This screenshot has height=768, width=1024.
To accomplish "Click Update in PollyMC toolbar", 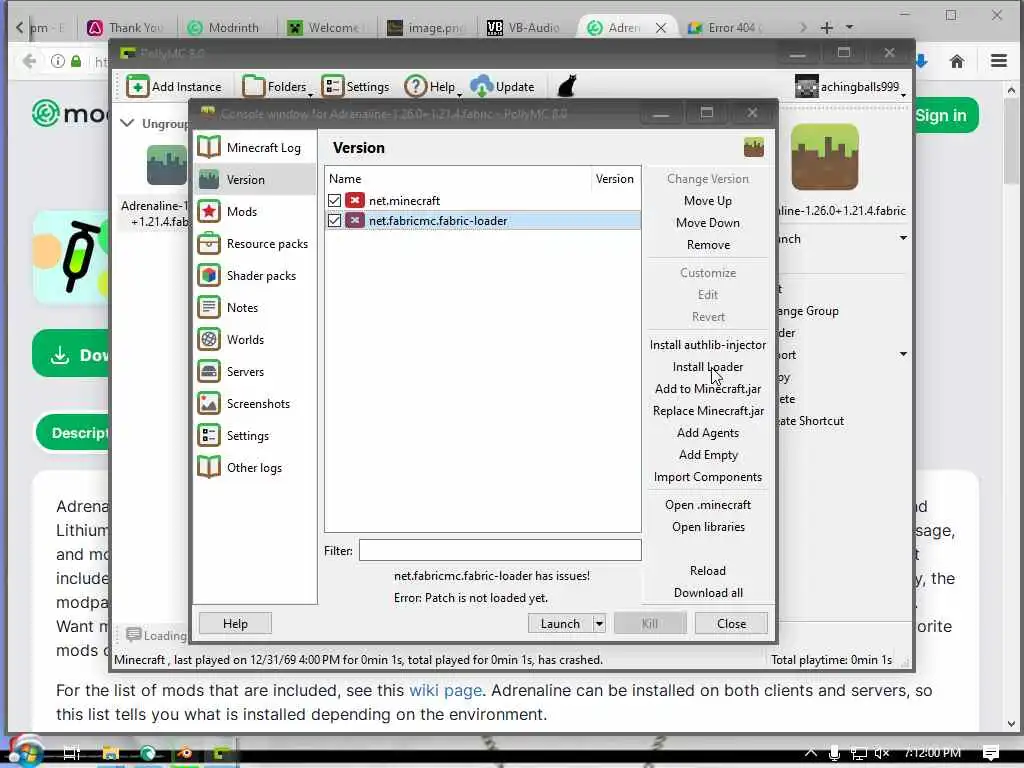I will [503, 86].
